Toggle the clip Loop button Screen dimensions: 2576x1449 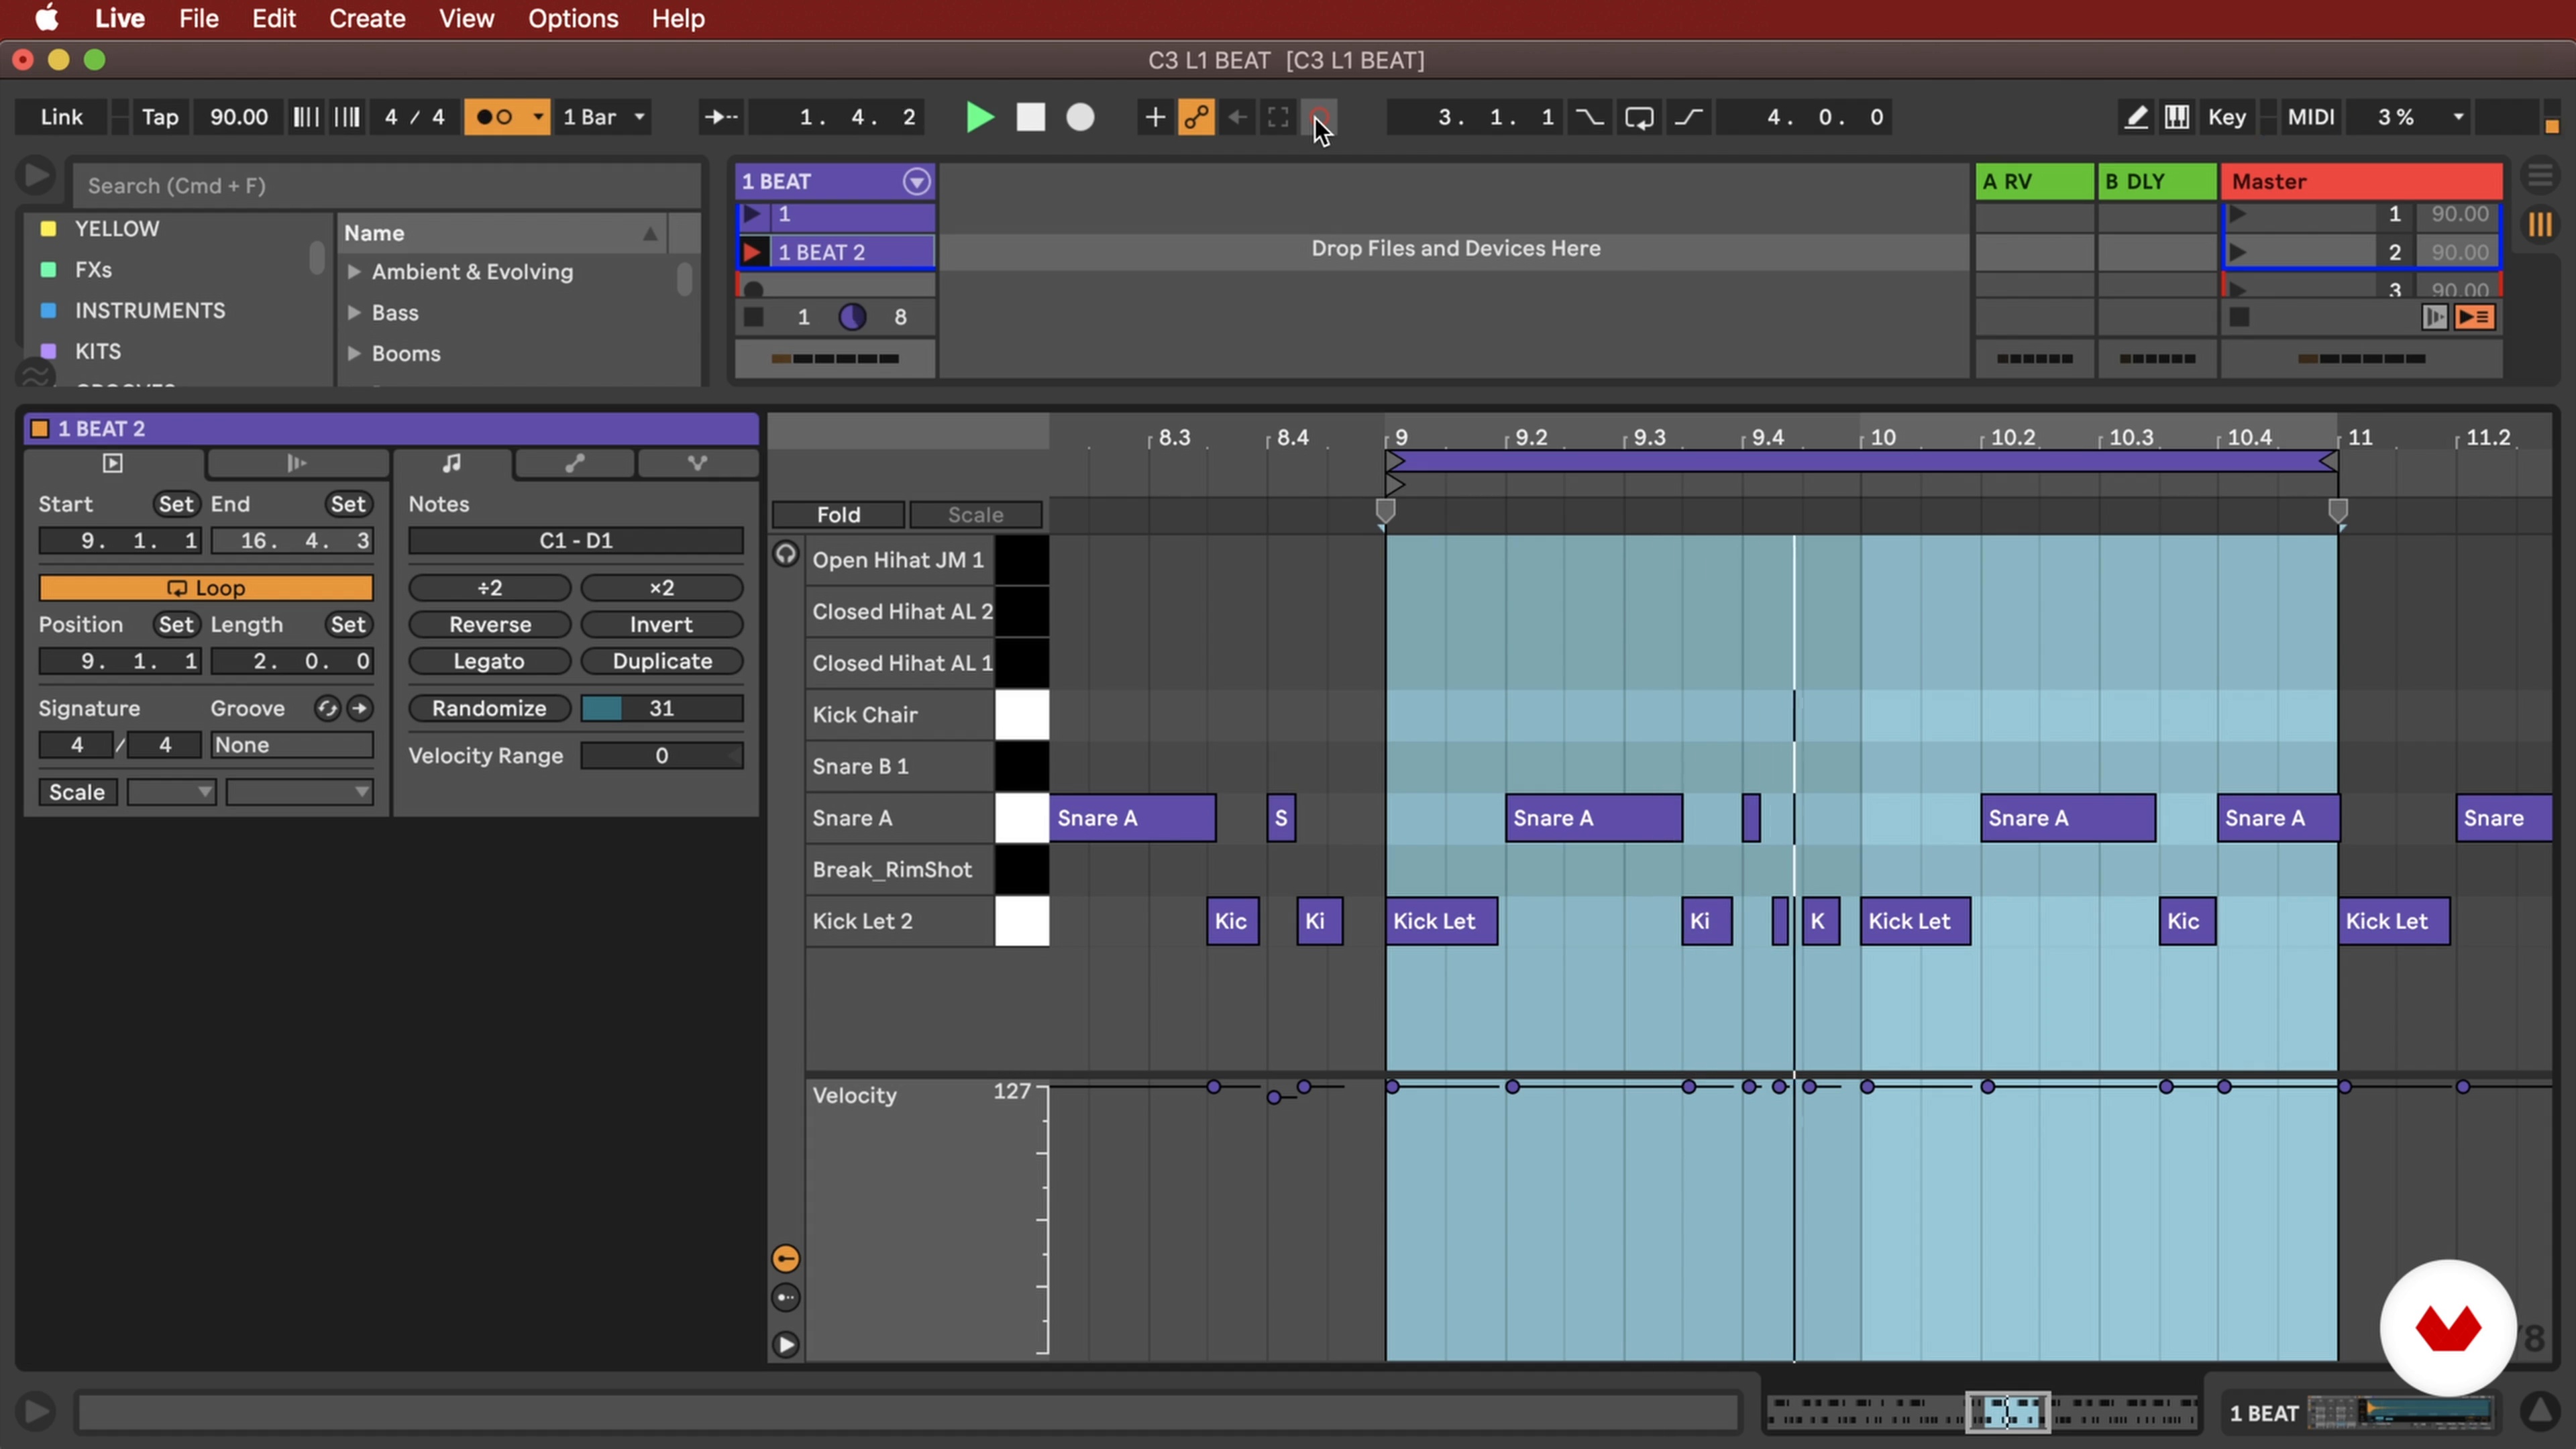pos(206,588)
